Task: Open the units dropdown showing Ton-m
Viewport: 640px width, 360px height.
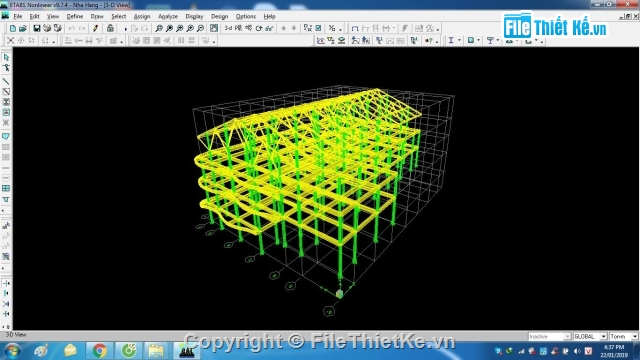Action: [624, 336]
